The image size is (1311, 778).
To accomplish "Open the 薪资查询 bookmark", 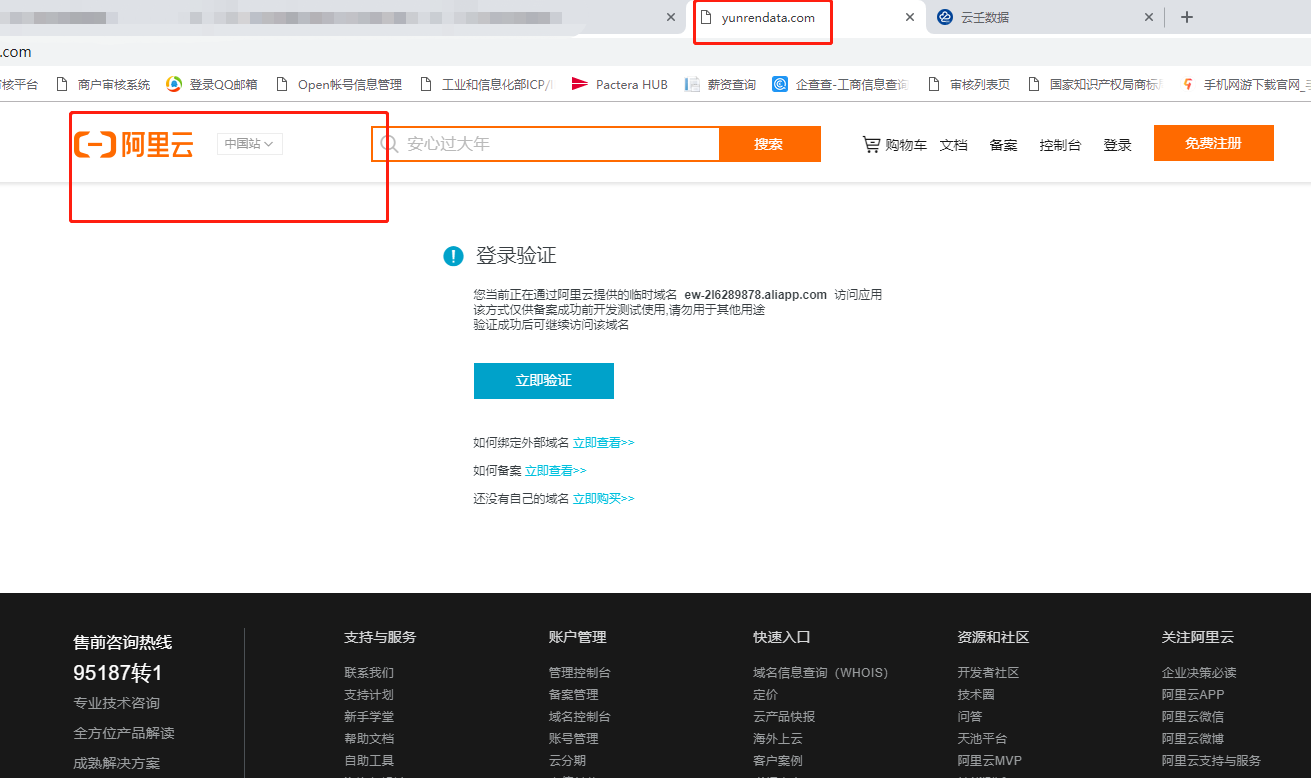I will click(720, 85).
